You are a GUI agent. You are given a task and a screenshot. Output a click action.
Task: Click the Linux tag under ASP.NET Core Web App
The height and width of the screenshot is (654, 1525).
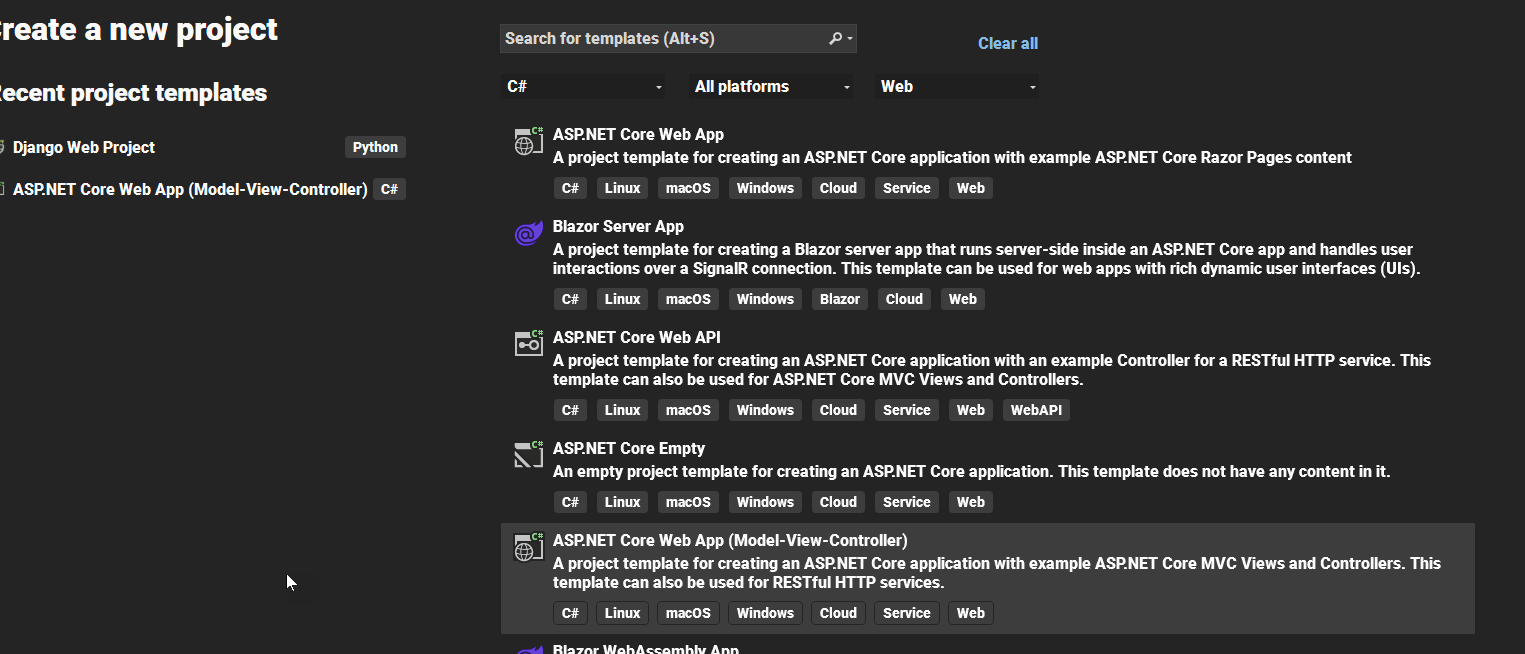pyautogui.click(x=622, y=188)
